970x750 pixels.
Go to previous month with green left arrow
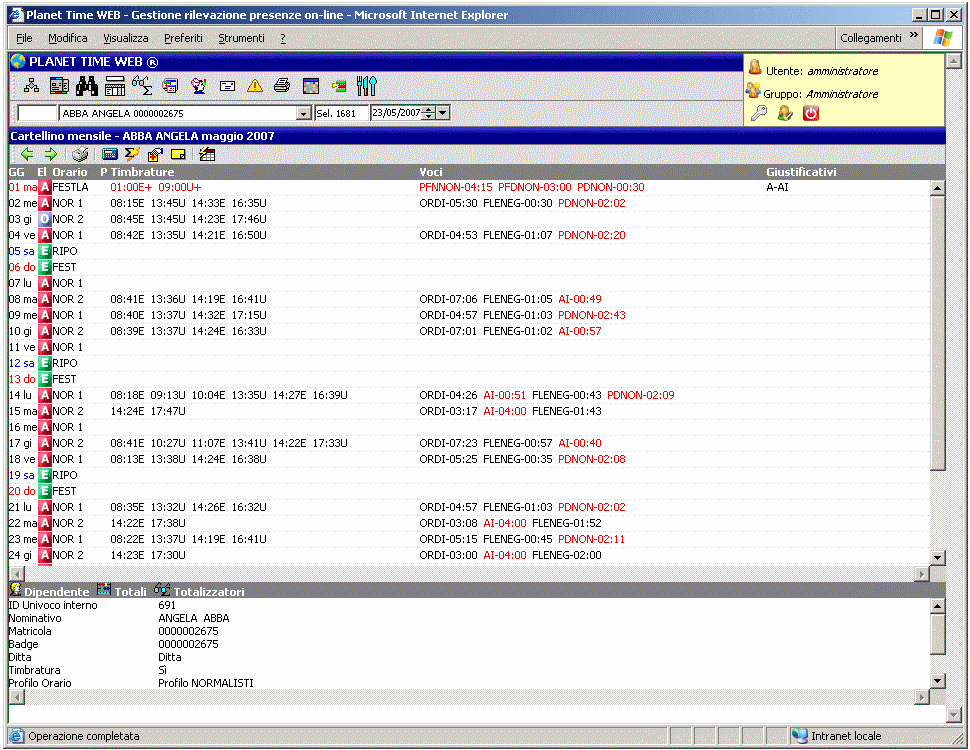click(x=27, y=154)
